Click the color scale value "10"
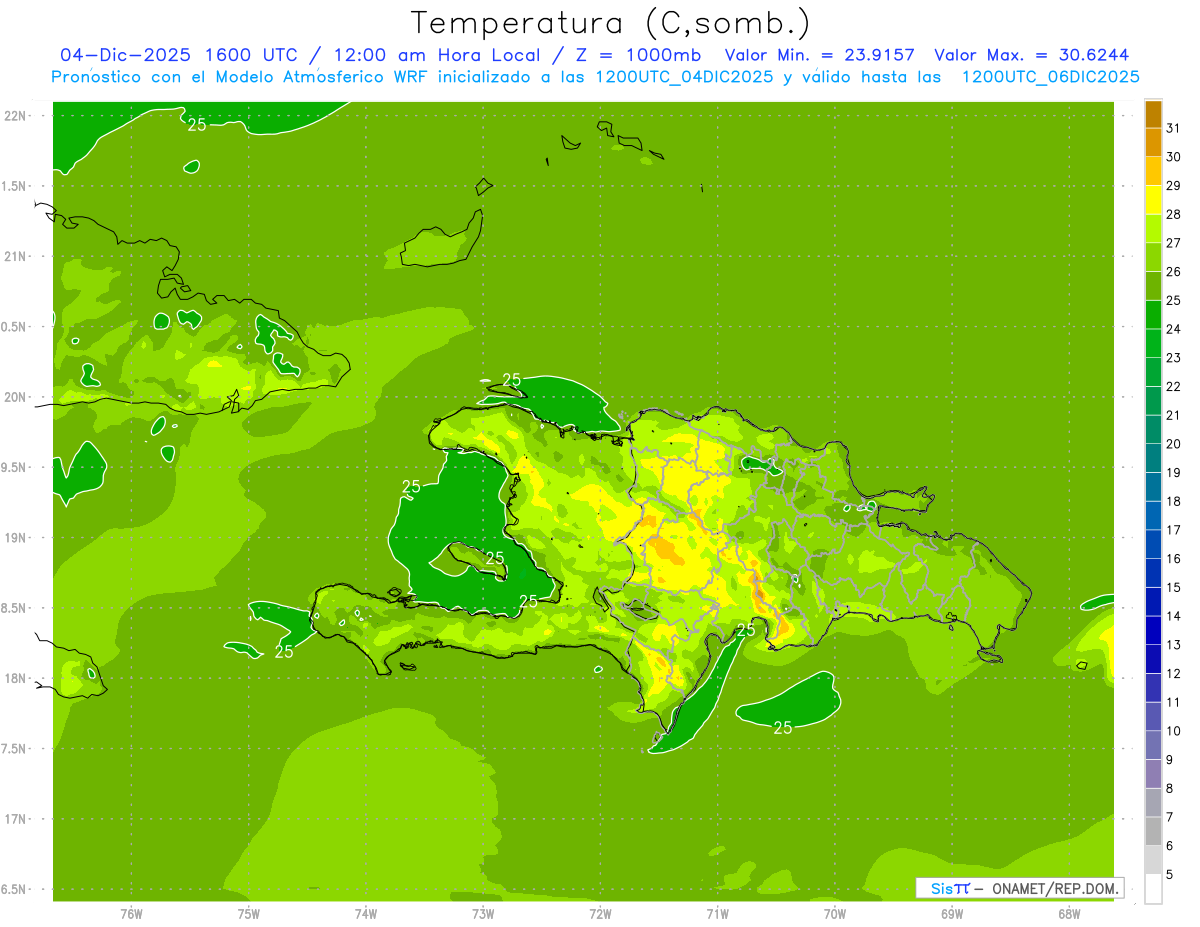This screenshot has width=1200, height=927. [x=1174, y=731]
